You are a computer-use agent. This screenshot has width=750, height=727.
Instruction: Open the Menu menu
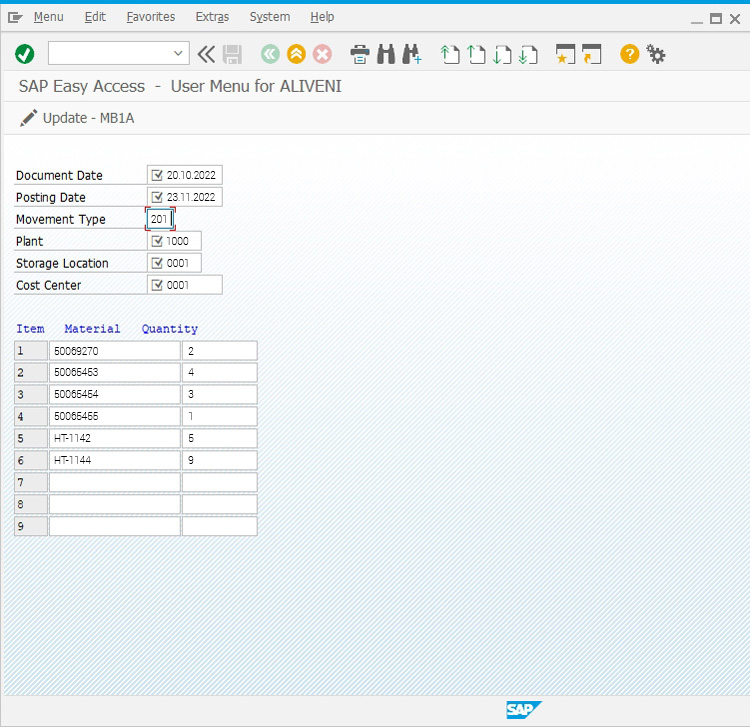pos(49,17)
